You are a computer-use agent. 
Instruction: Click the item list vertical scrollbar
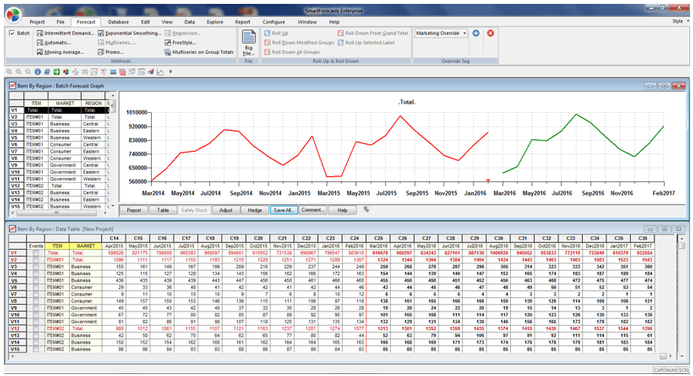click(113, 150)
